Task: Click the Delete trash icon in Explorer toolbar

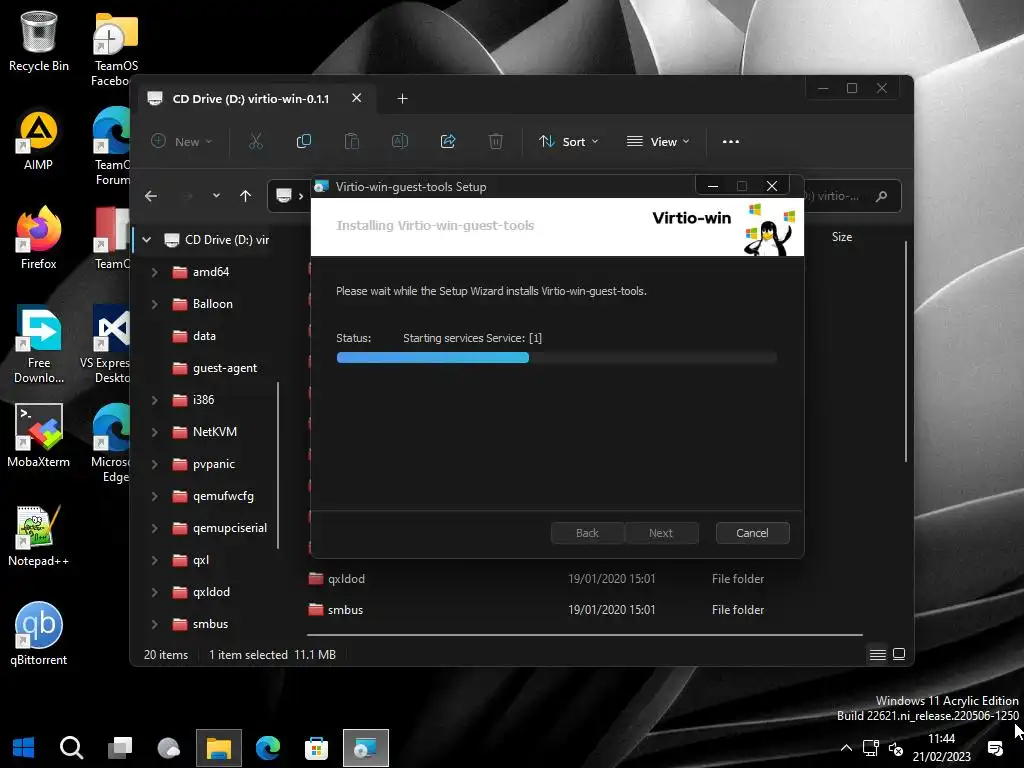Action: point(496,141)
